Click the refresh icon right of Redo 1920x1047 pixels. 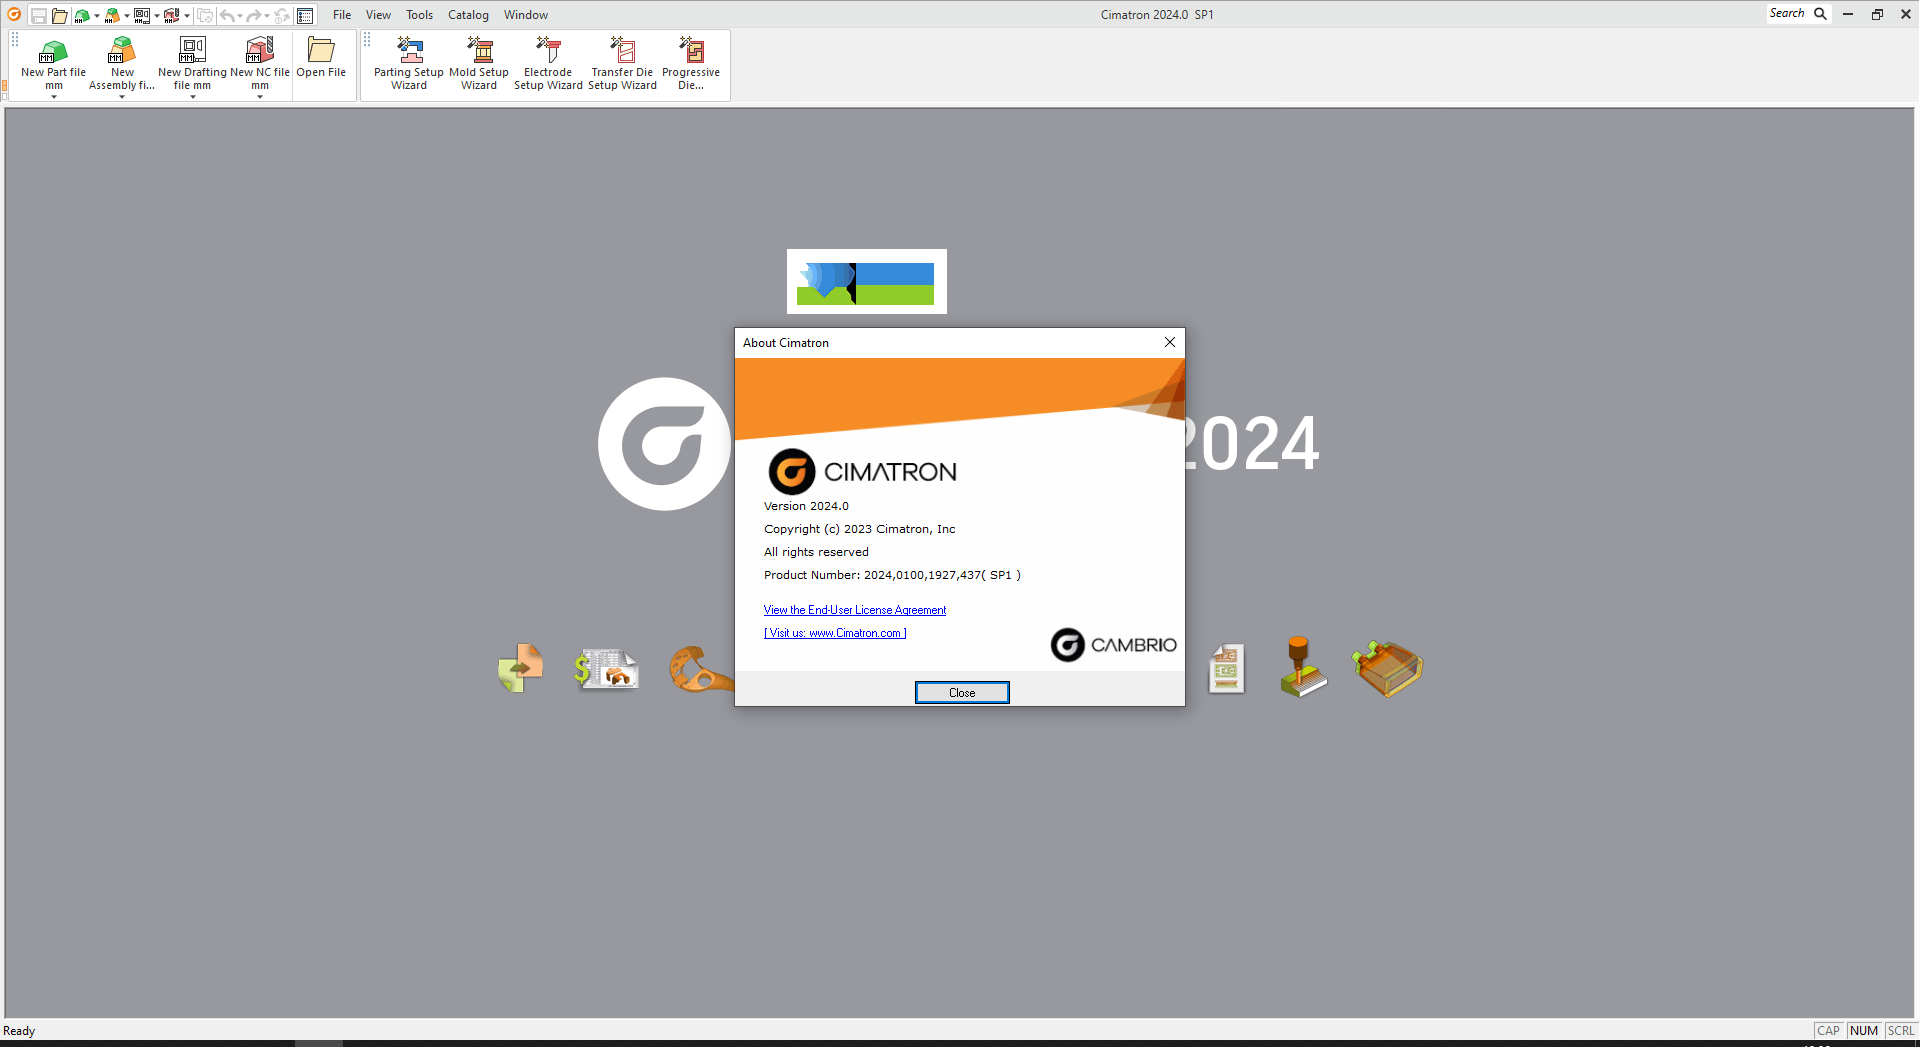[282, 16]
